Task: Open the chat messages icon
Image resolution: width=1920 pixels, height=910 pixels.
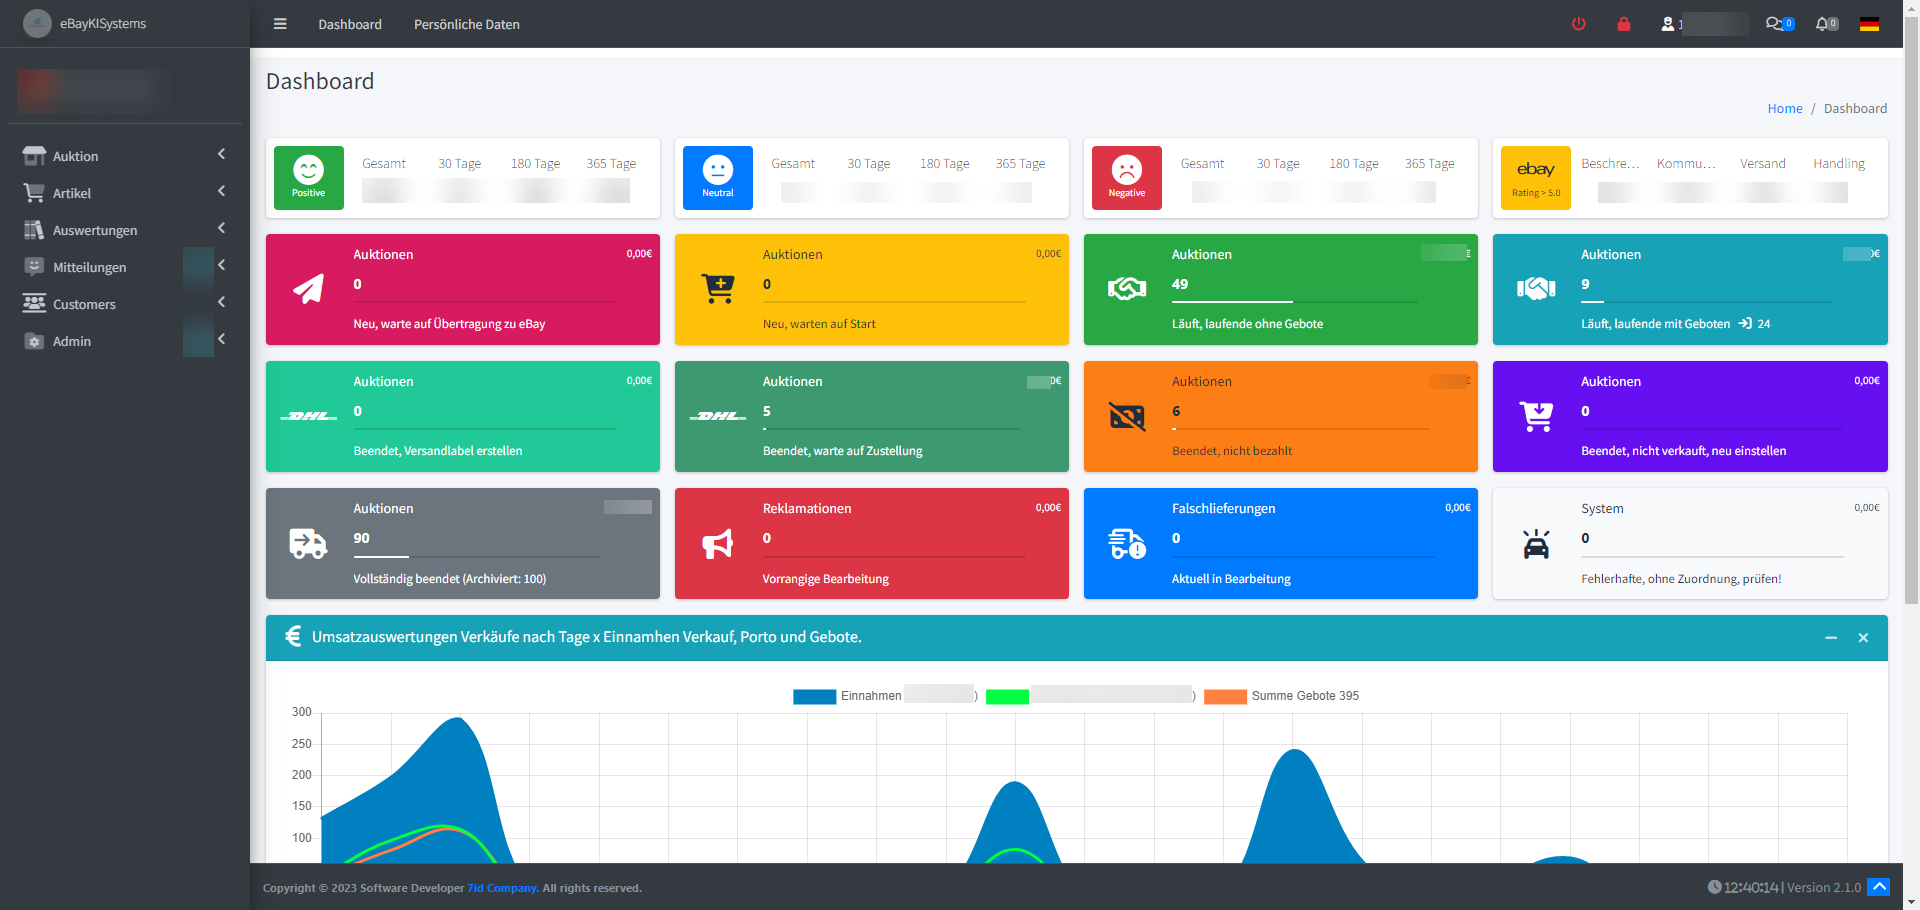Action: click(1778, 24)
